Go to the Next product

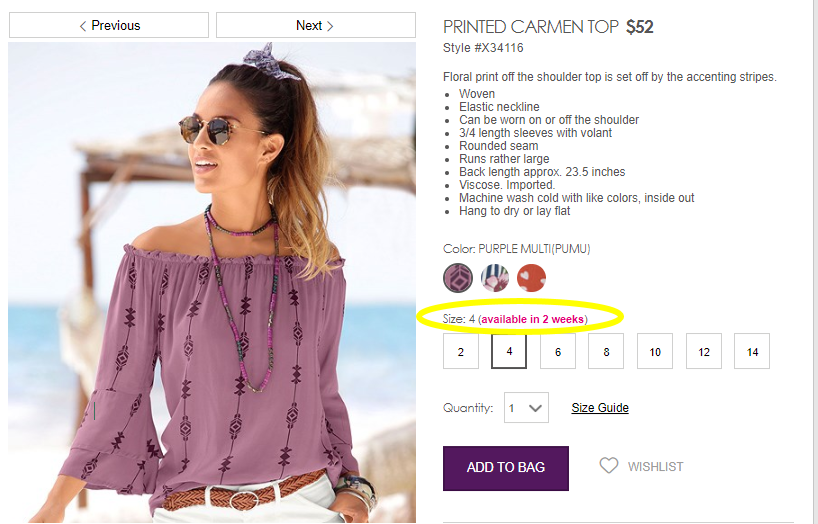[x=315, y=25]
